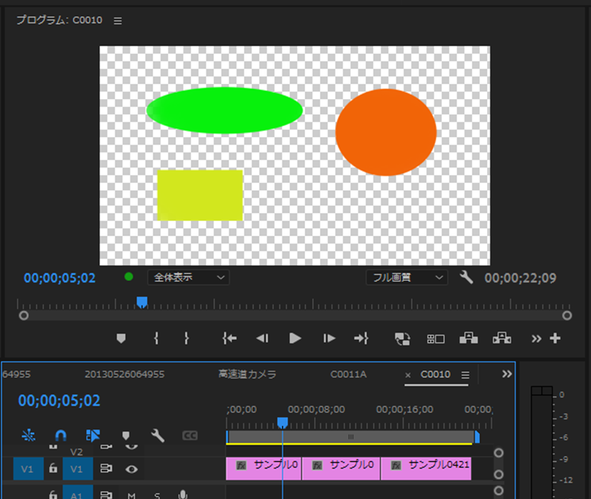Expand hidden timeline tabs overflow chevron
This screenshot has width=591, height=499.
[507, 374]
